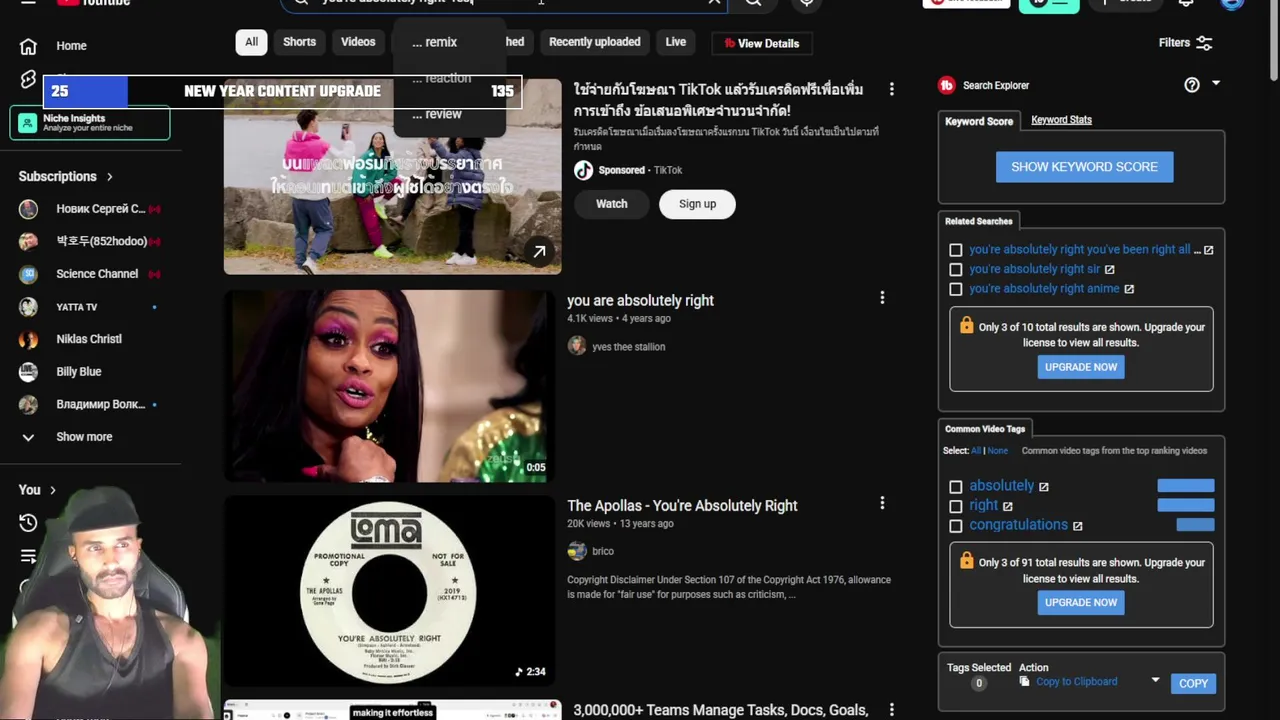This screenshot has height=720, width=1280.
Task: Check the 'congratulations' tag checkbox
Action: tap(956, 526)
